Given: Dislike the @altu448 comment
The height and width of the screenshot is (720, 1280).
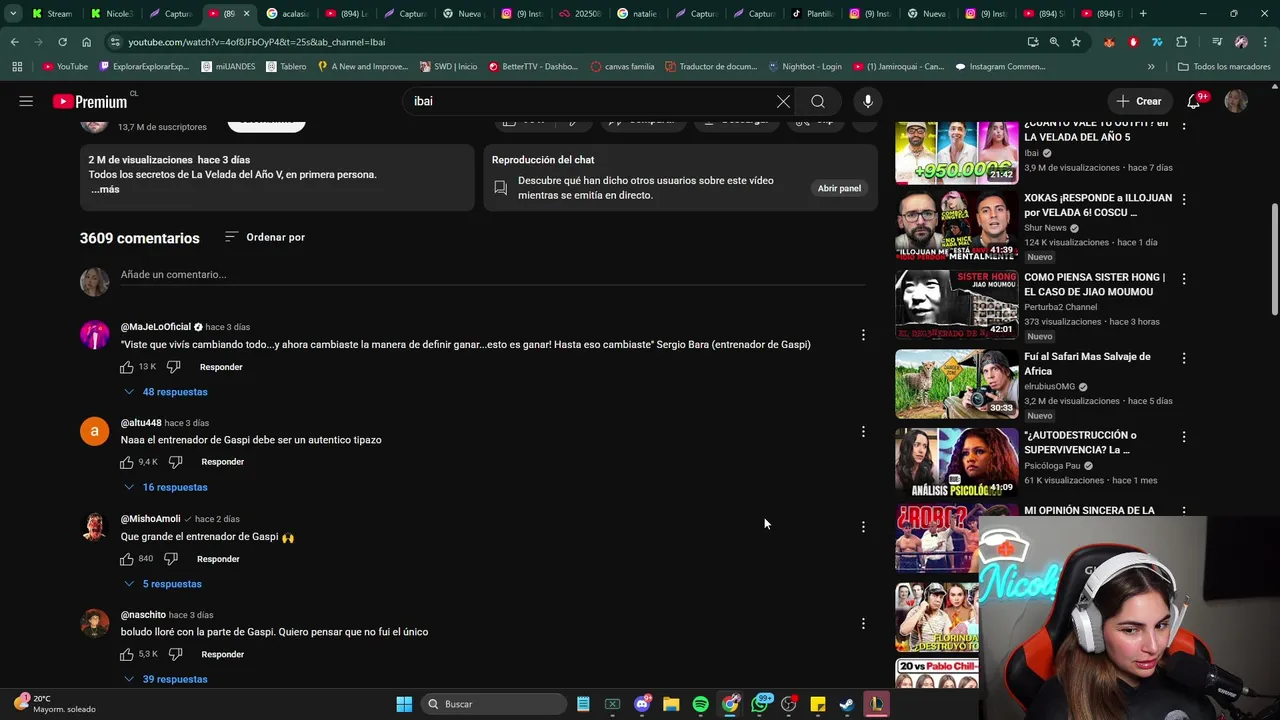Looking at the screenshot, I should 176,462.
